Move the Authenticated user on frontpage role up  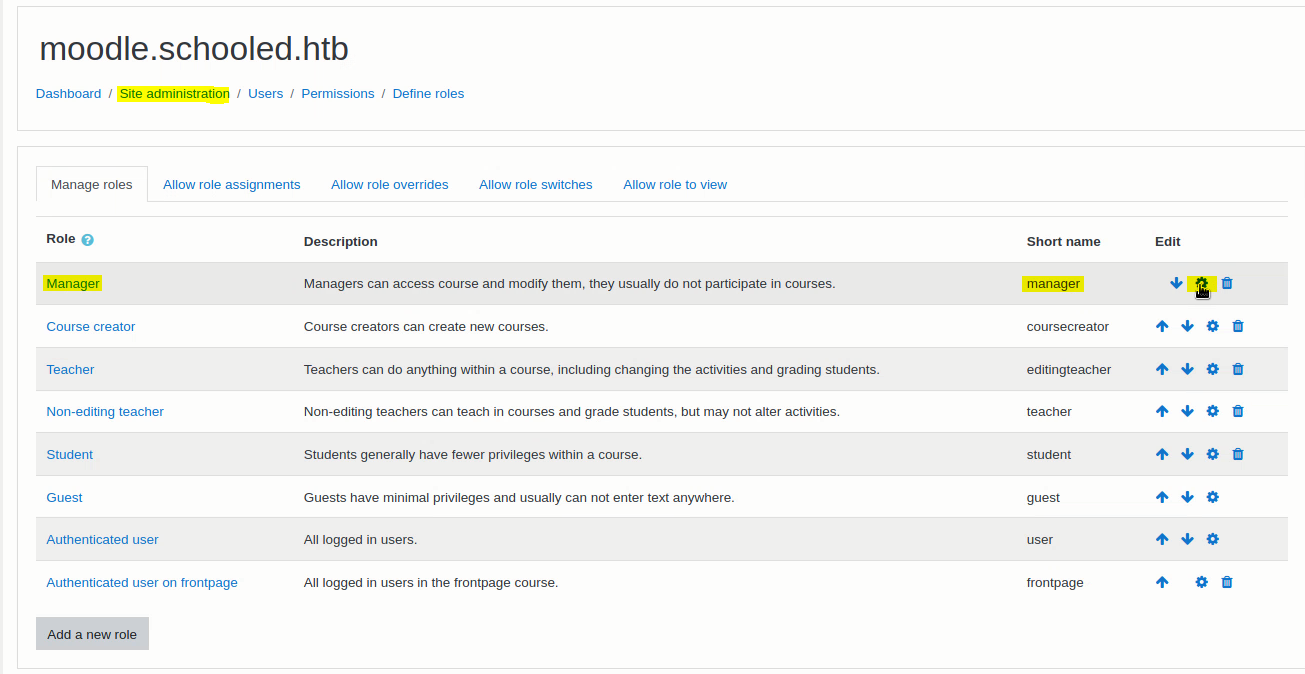pos(1162,582)
